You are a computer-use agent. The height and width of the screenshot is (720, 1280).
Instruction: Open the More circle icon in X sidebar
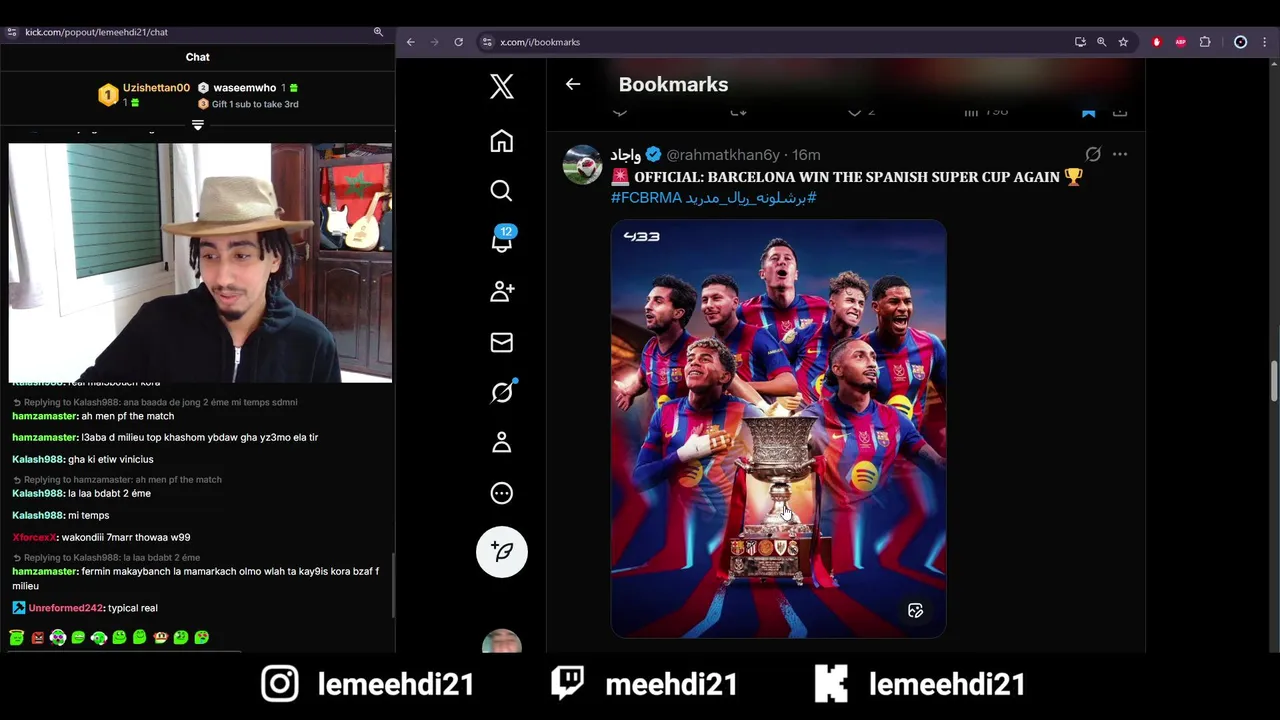point(502,493)
